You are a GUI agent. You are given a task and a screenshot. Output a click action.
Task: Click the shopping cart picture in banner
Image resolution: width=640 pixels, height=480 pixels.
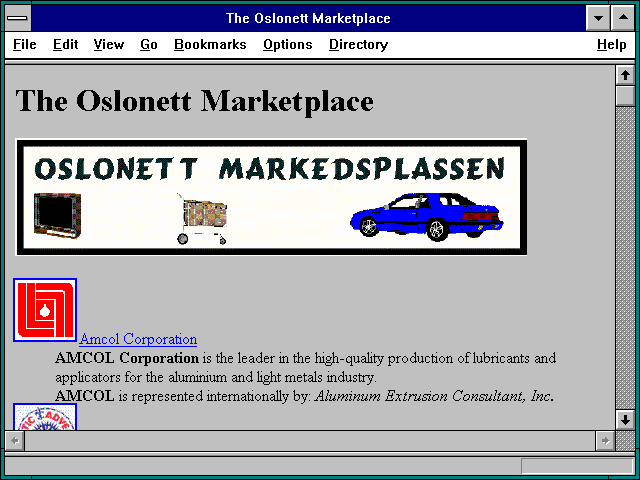coord(202,219)
